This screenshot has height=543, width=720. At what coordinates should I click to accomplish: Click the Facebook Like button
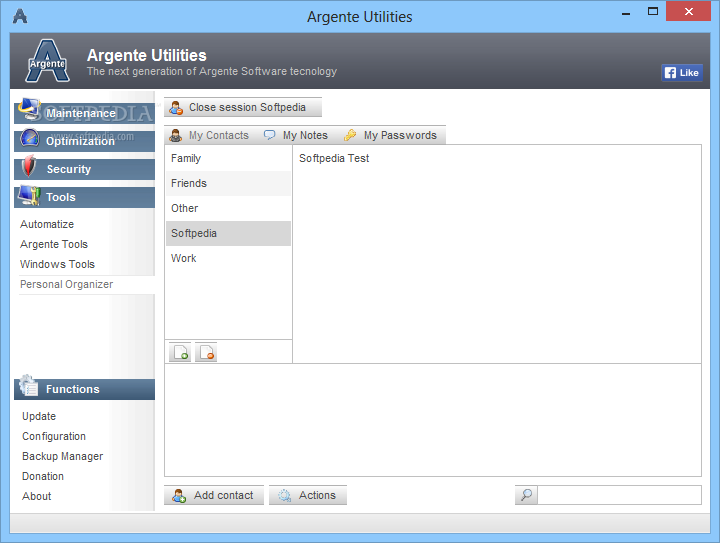(x=682, y=73)
